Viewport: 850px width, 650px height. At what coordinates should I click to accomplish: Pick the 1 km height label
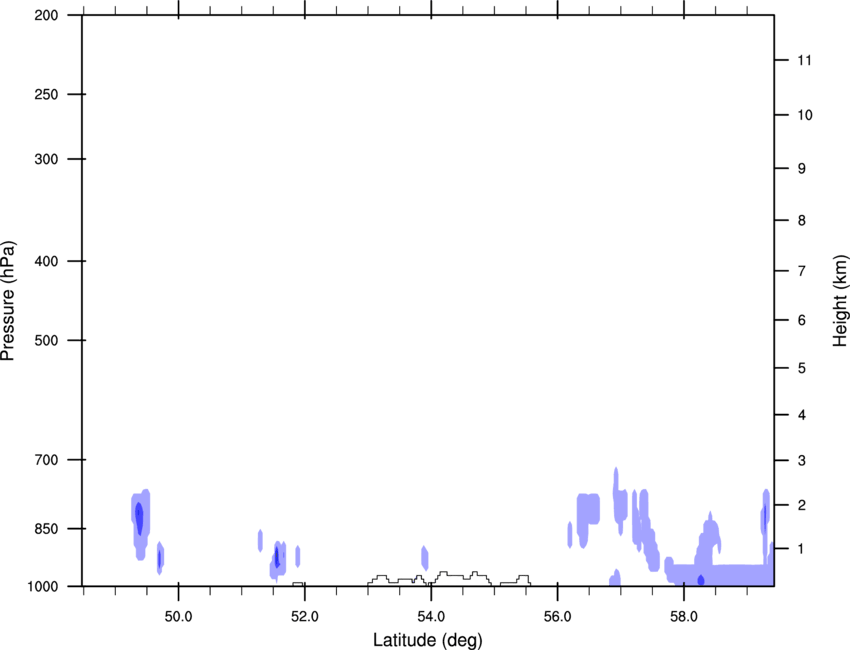coord(802,549)
